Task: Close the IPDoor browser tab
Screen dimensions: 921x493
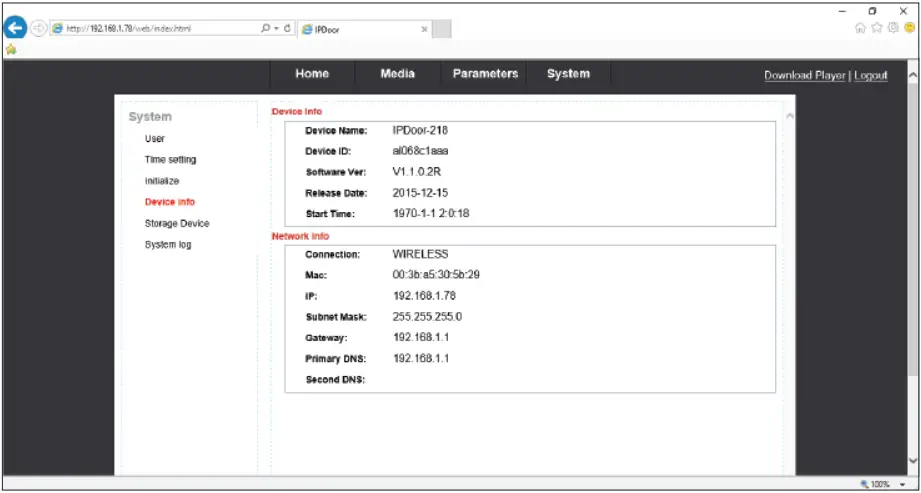Action: (424, 29)
